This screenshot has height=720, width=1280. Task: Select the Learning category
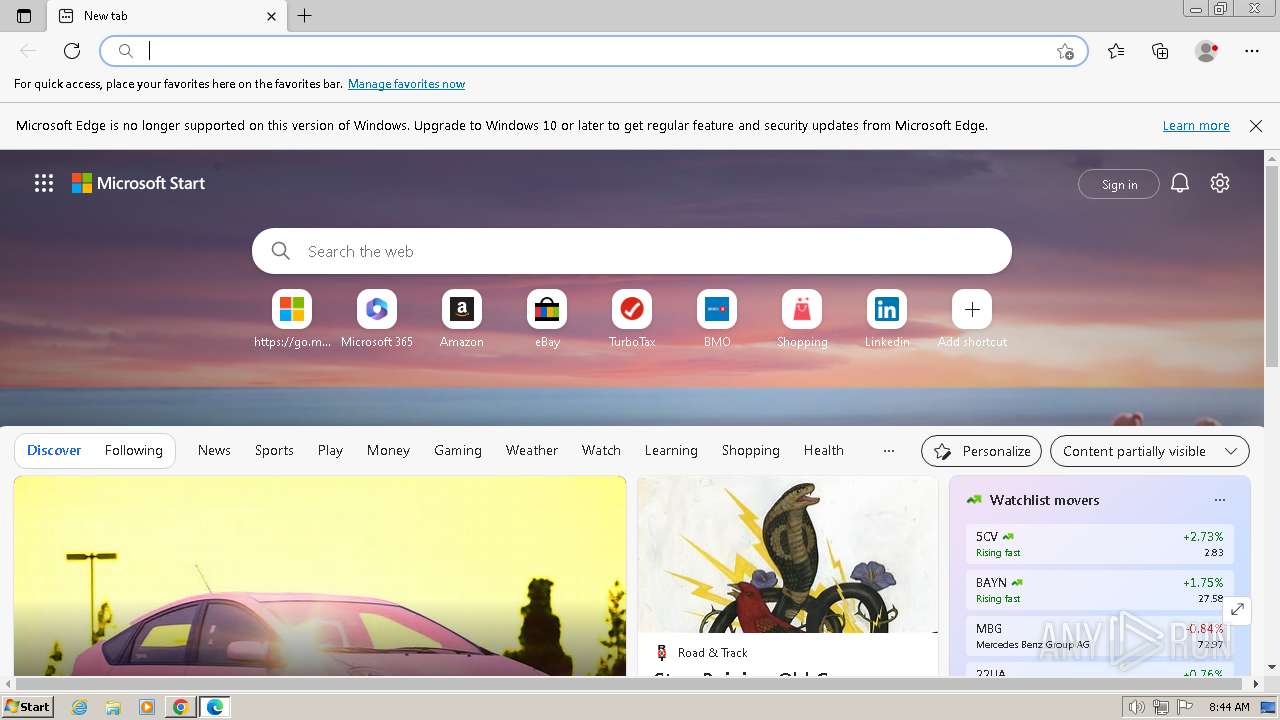(x=671, y=451)
